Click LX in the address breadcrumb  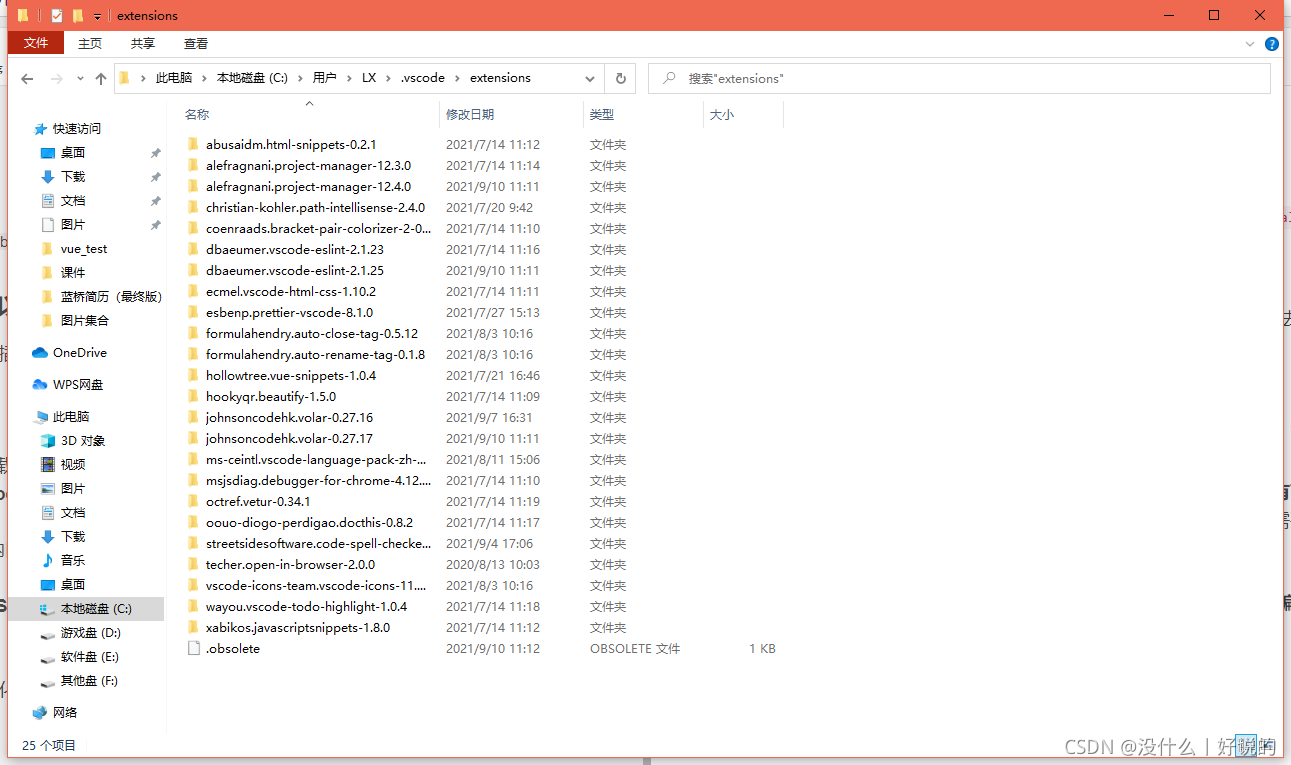[x=369, y=78]
